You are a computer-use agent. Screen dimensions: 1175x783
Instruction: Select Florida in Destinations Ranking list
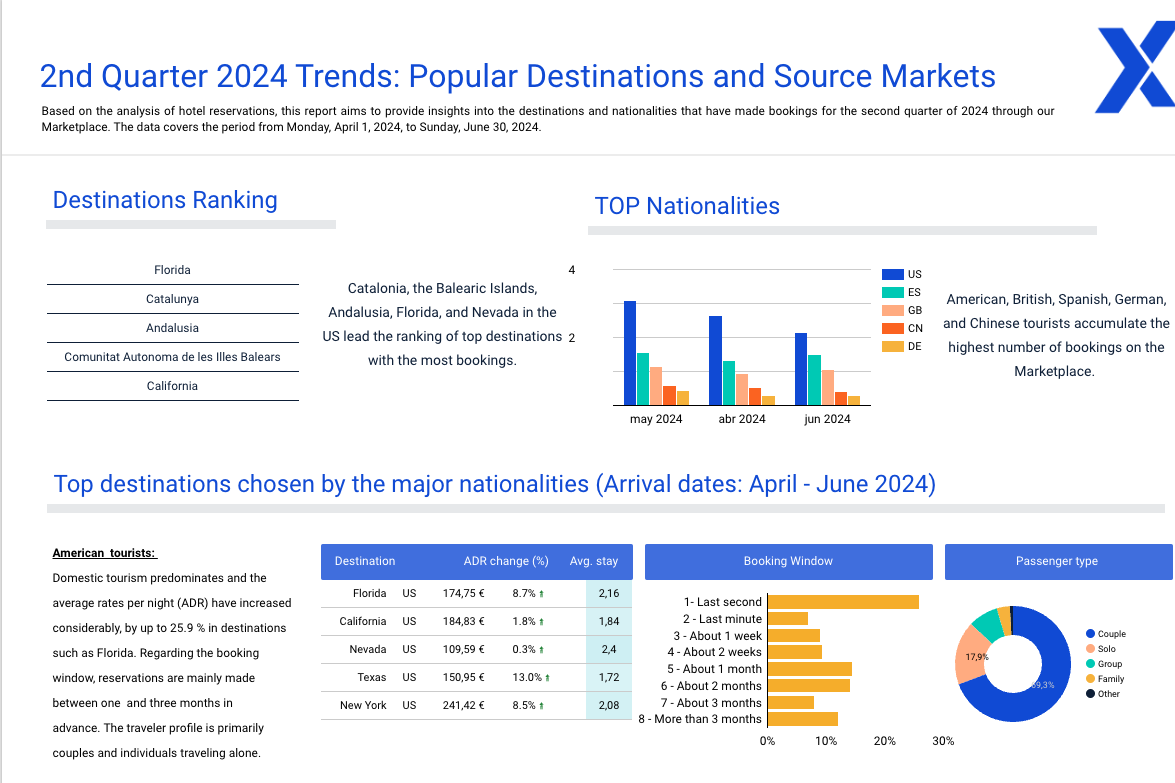tap(172, 270)
